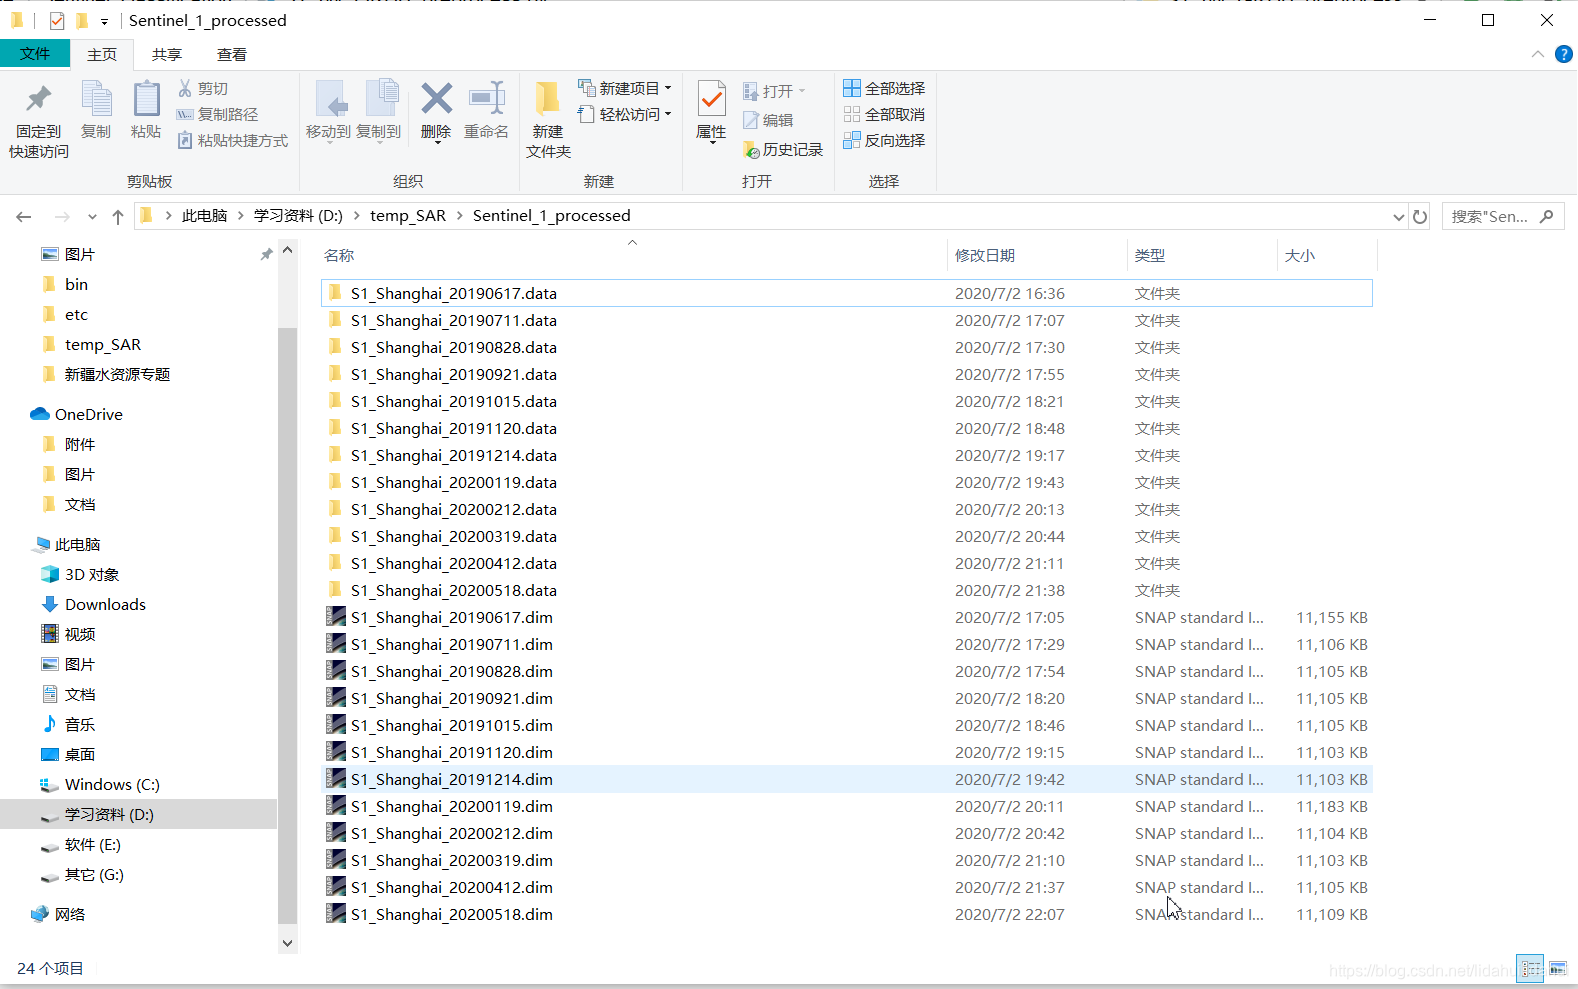Click Select none (全部取消)
The width and height of the screenshot is (1578, 989).
click(x=884, y=114)
